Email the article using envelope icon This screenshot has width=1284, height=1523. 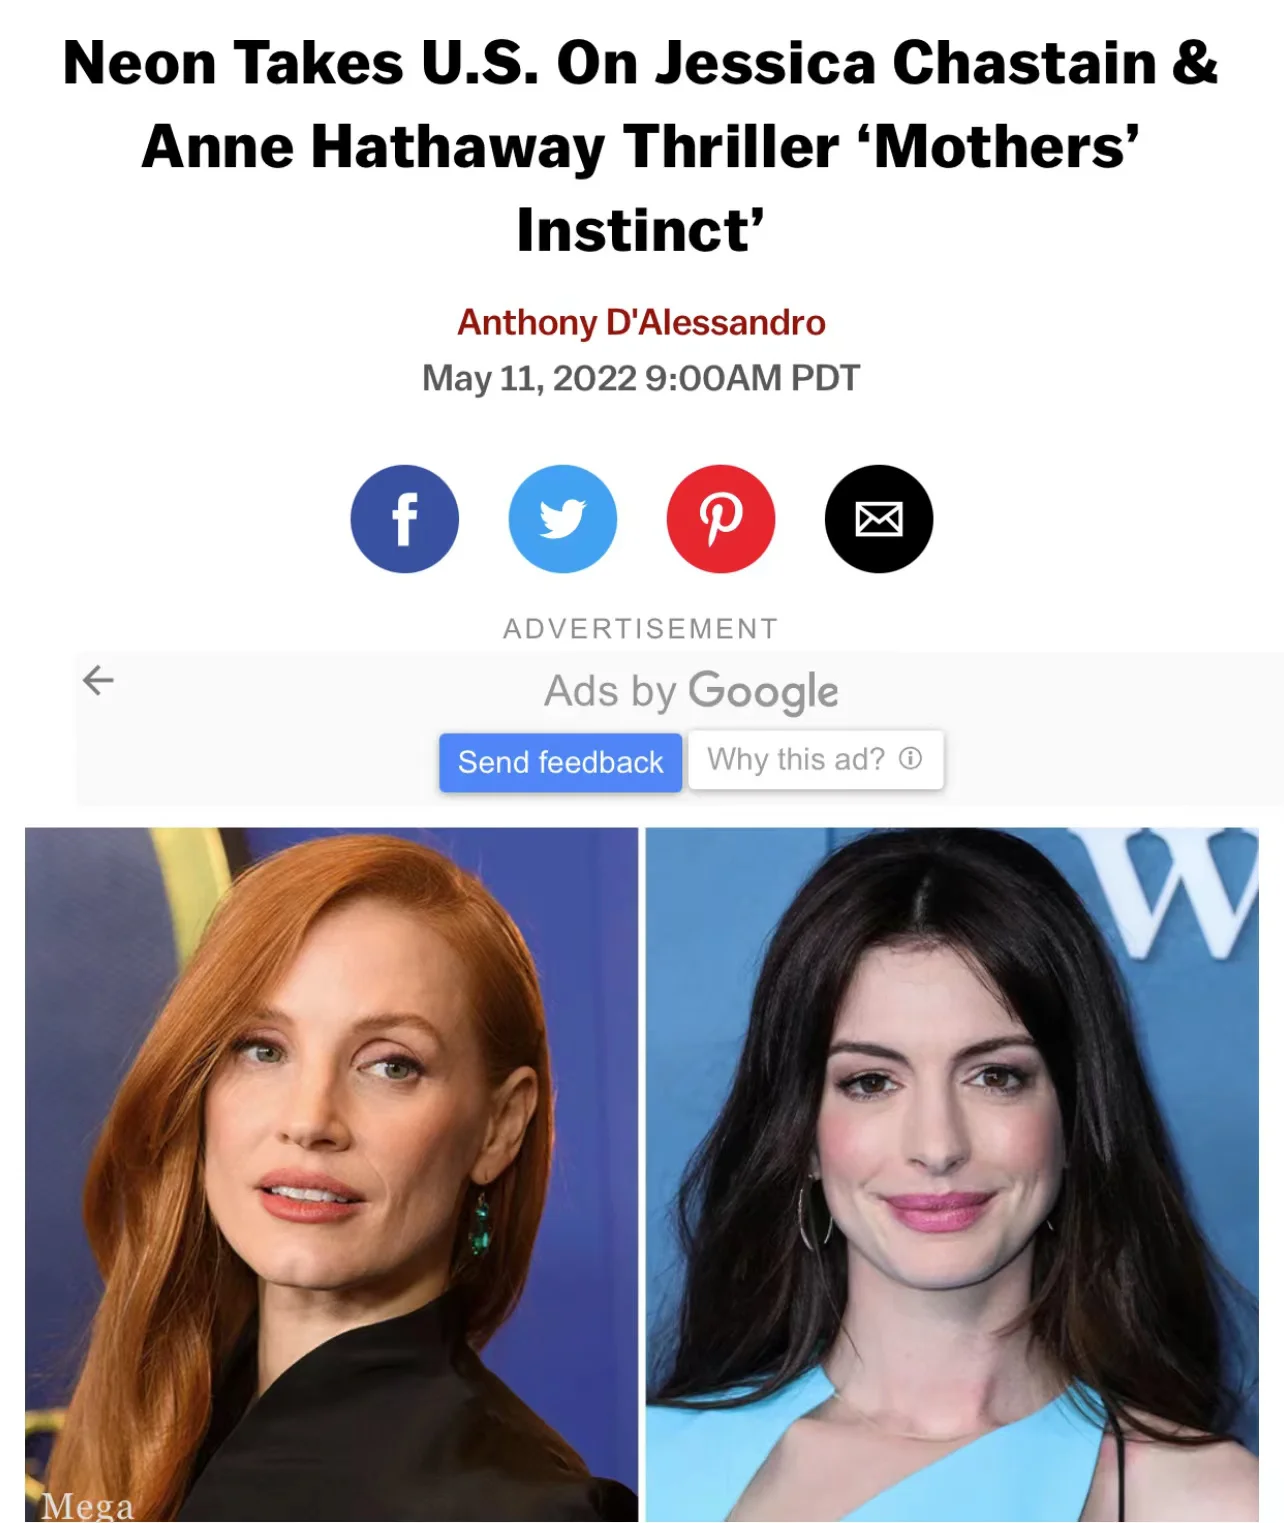coord(879,519)
